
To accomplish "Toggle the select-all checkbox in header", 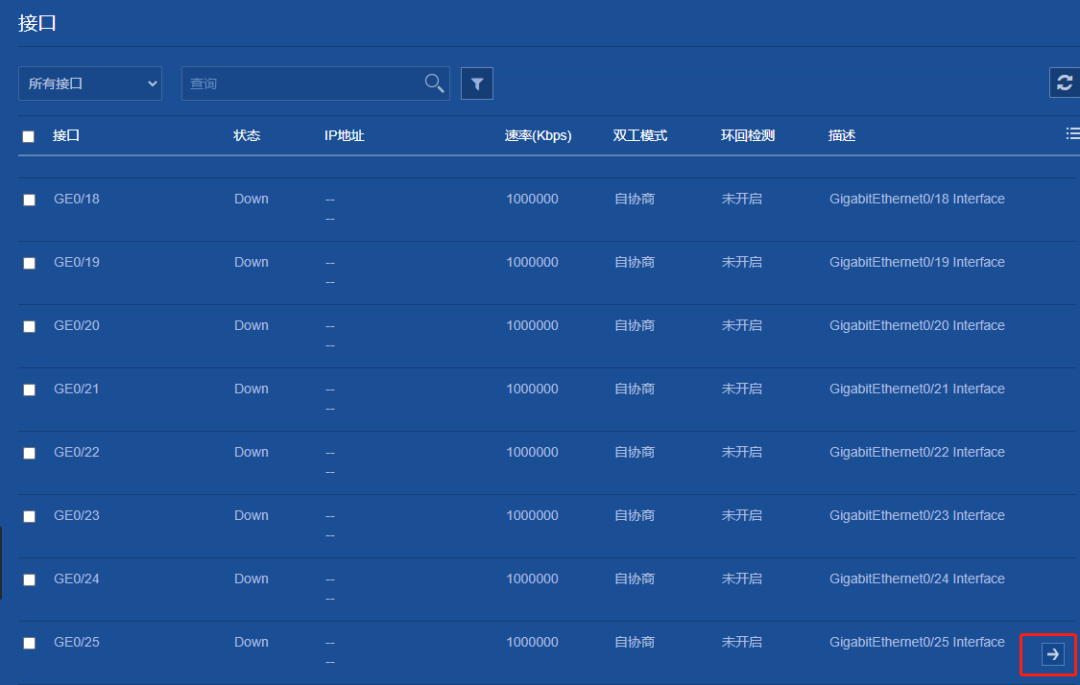I will [28, 136].
